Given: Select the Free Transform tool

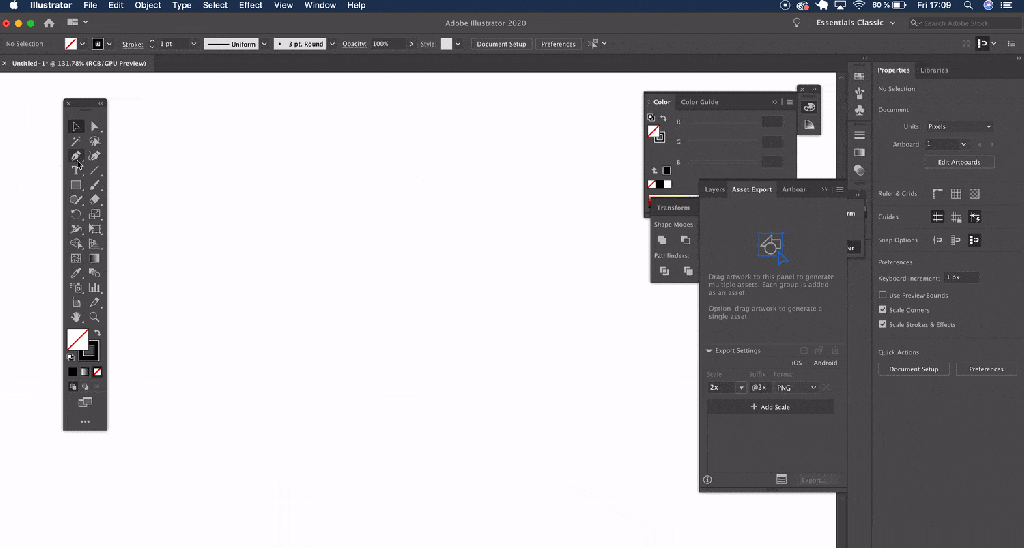Looking at the screenshot, I should tap(95, 229).
